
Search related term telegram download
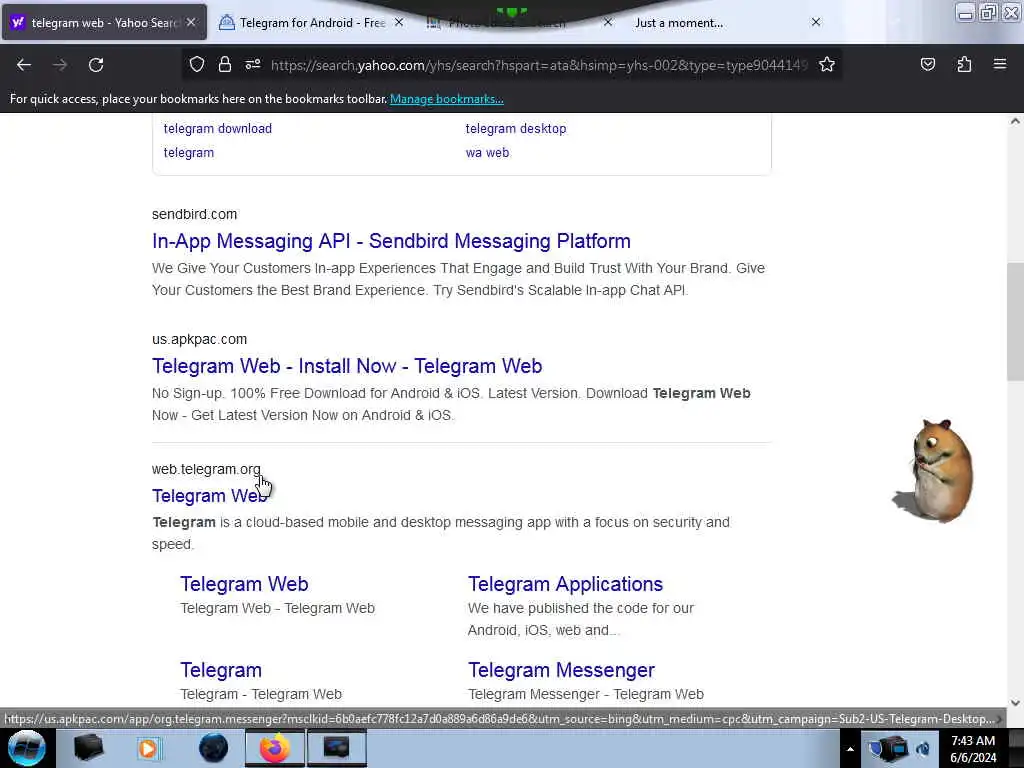point(217,129)
